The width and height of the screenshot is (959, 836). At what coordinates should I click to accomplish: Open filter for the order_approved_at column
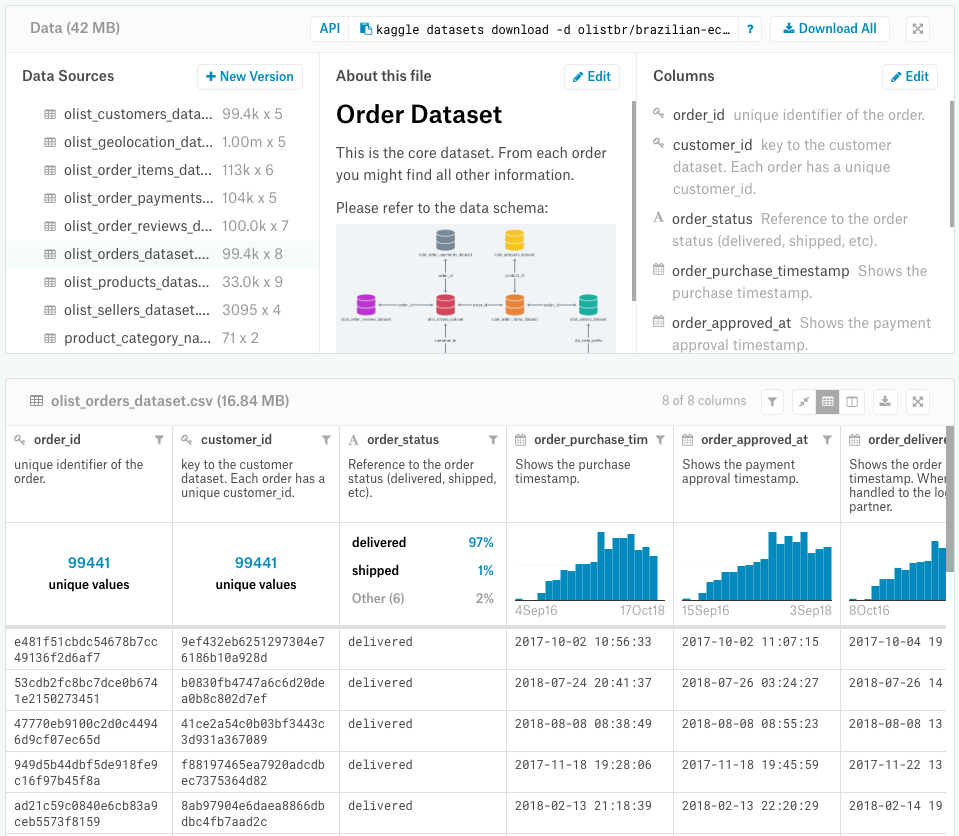[827, 440]
